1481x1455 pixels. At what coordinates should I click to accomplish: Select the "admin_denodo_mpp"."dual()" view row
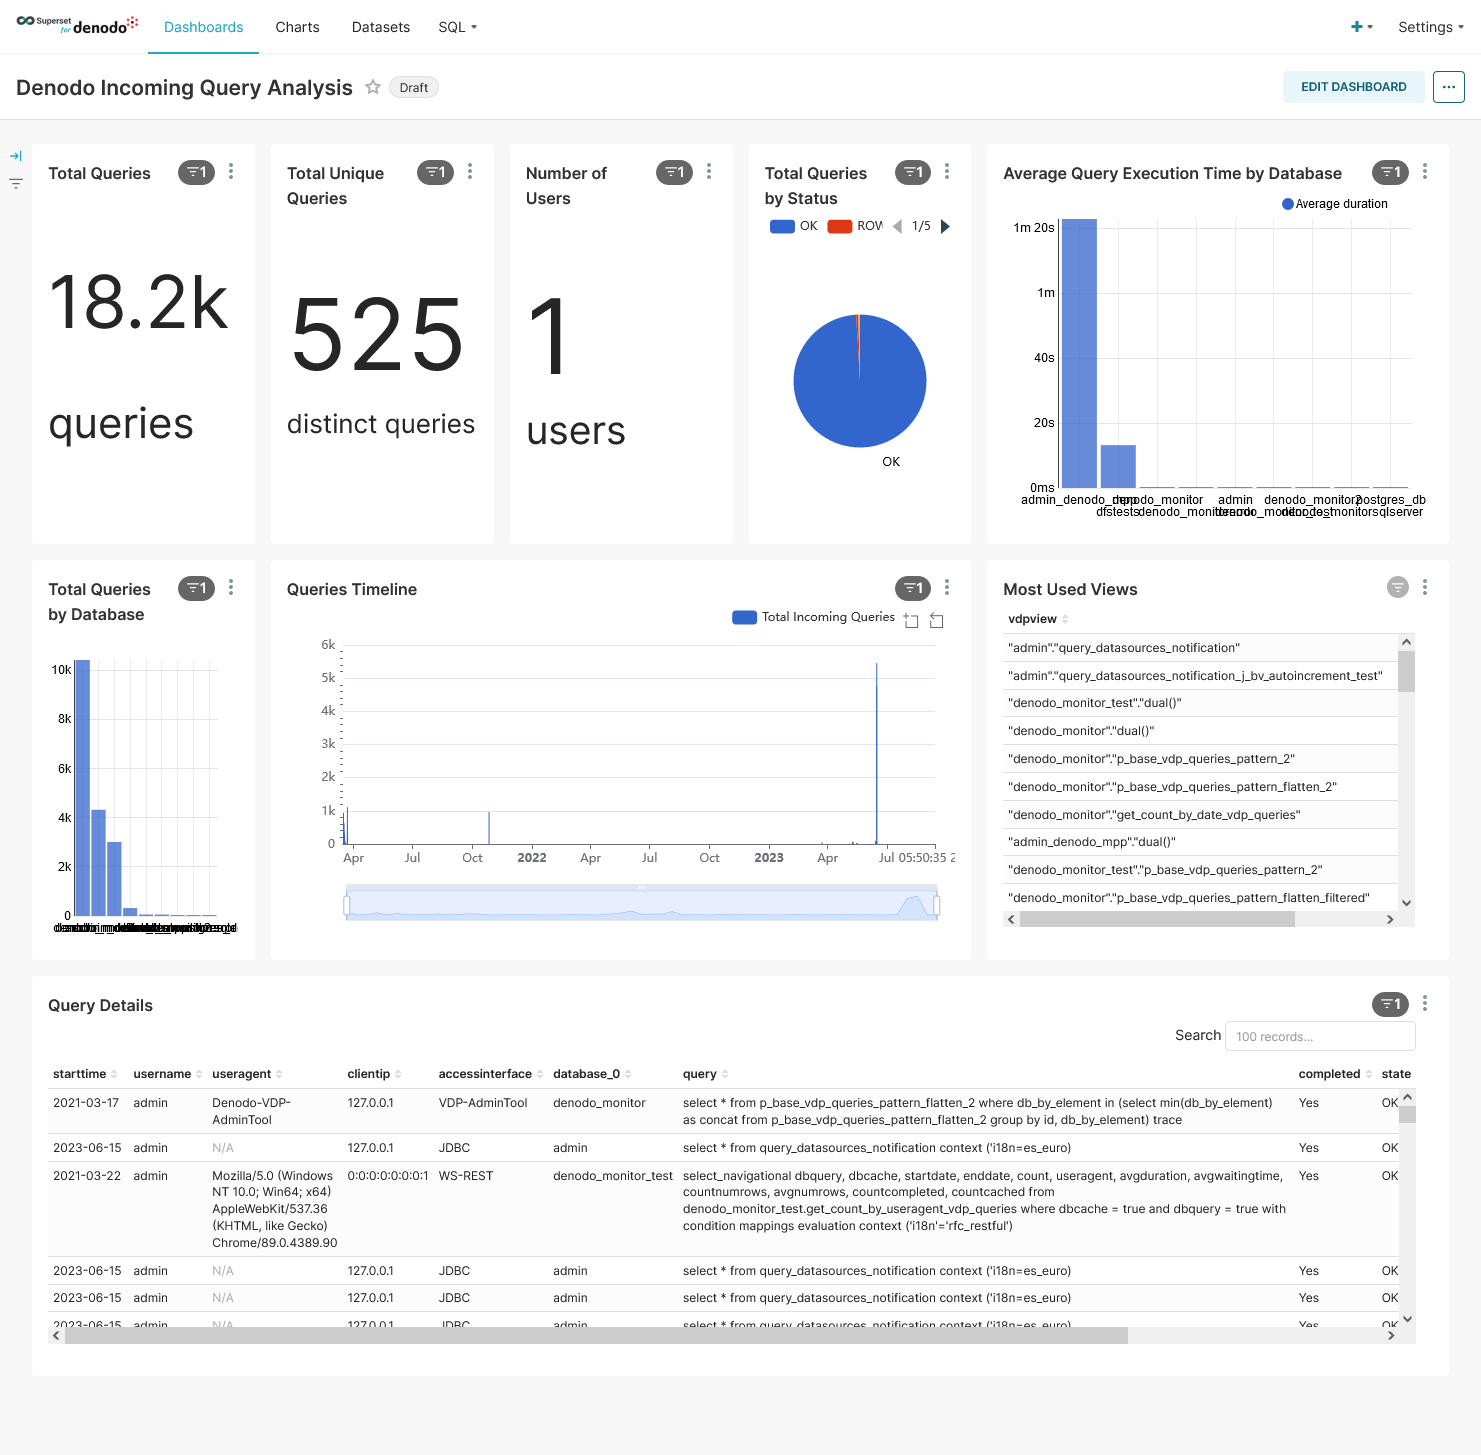[x=1201, y=842]
